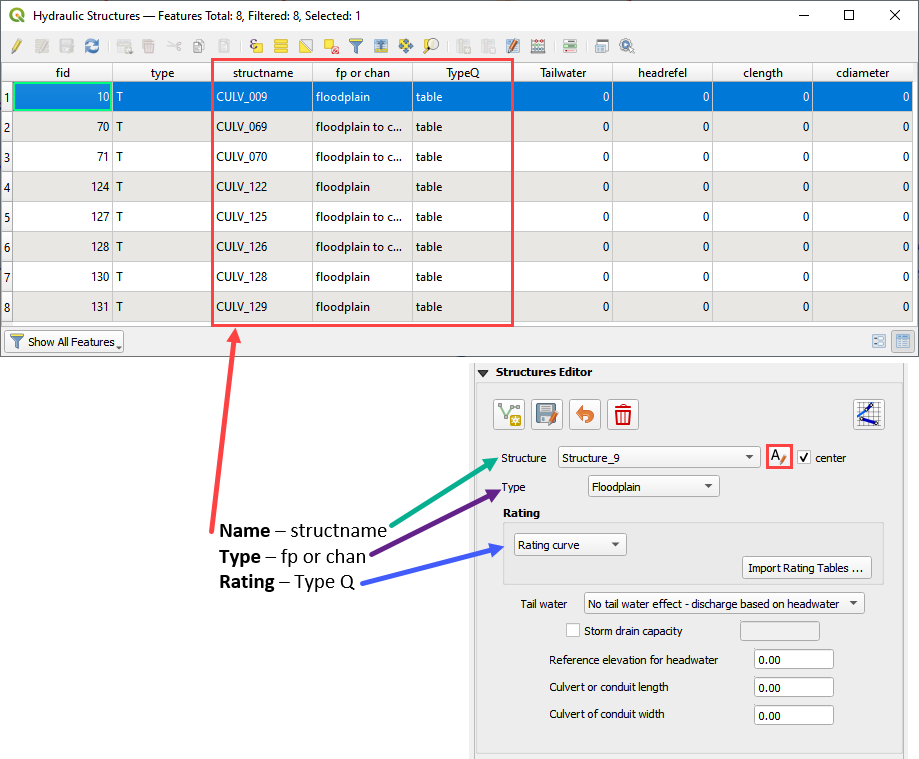
Task: Expand the Floodplain type dropdown
Action: tap(654, 487)
